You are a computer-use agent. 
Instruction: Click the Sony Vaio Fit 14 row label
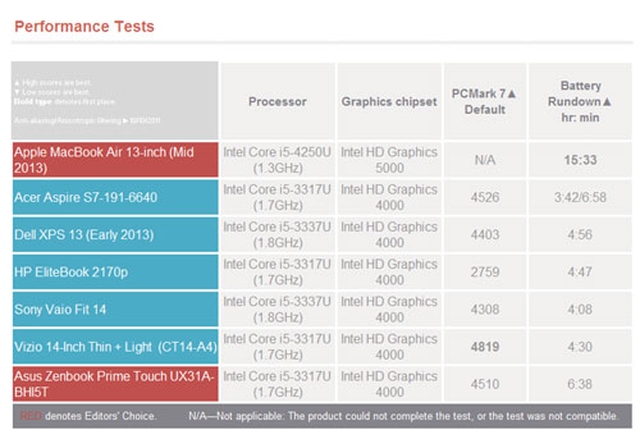coord(115,309)
